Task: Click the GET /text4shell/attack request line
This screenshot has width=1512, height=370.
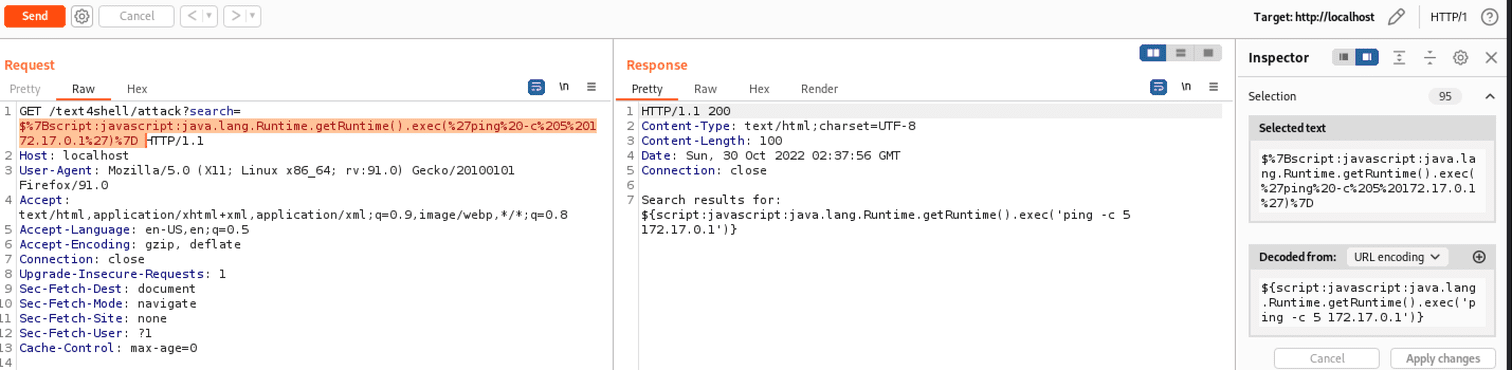Action: [130, 112]
